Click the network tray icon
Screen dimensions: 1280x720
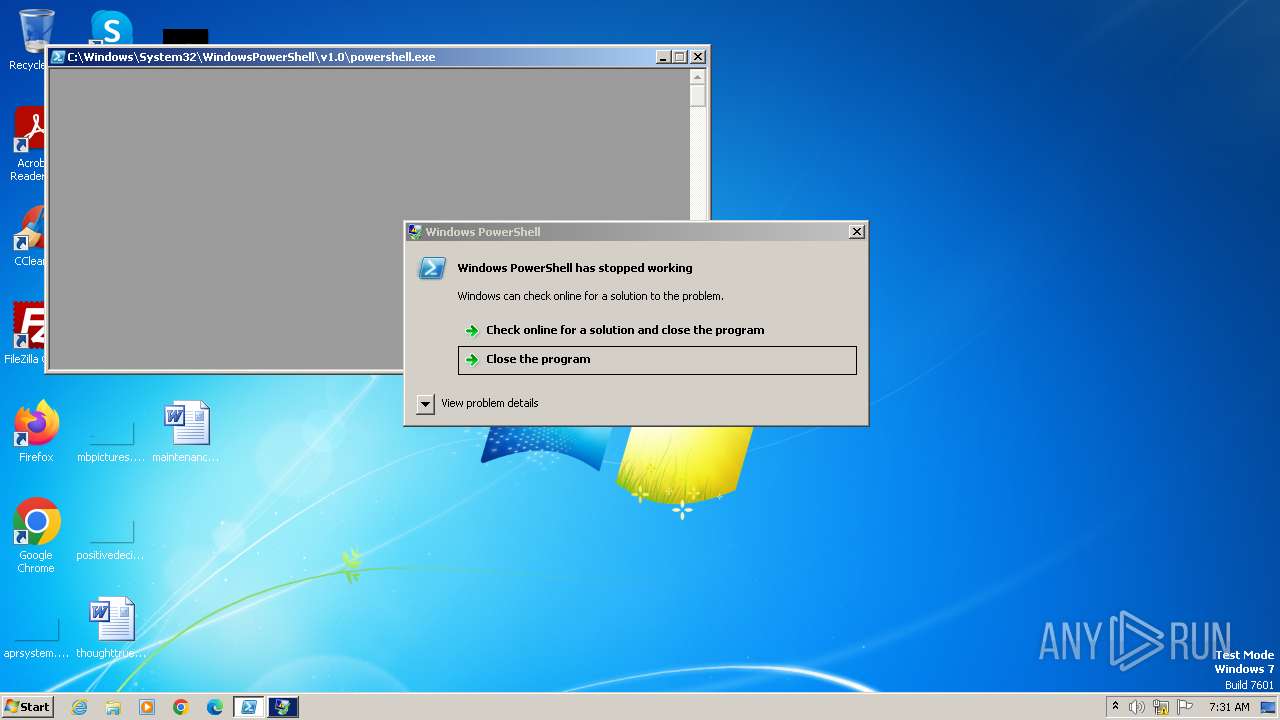[1161, 707]
